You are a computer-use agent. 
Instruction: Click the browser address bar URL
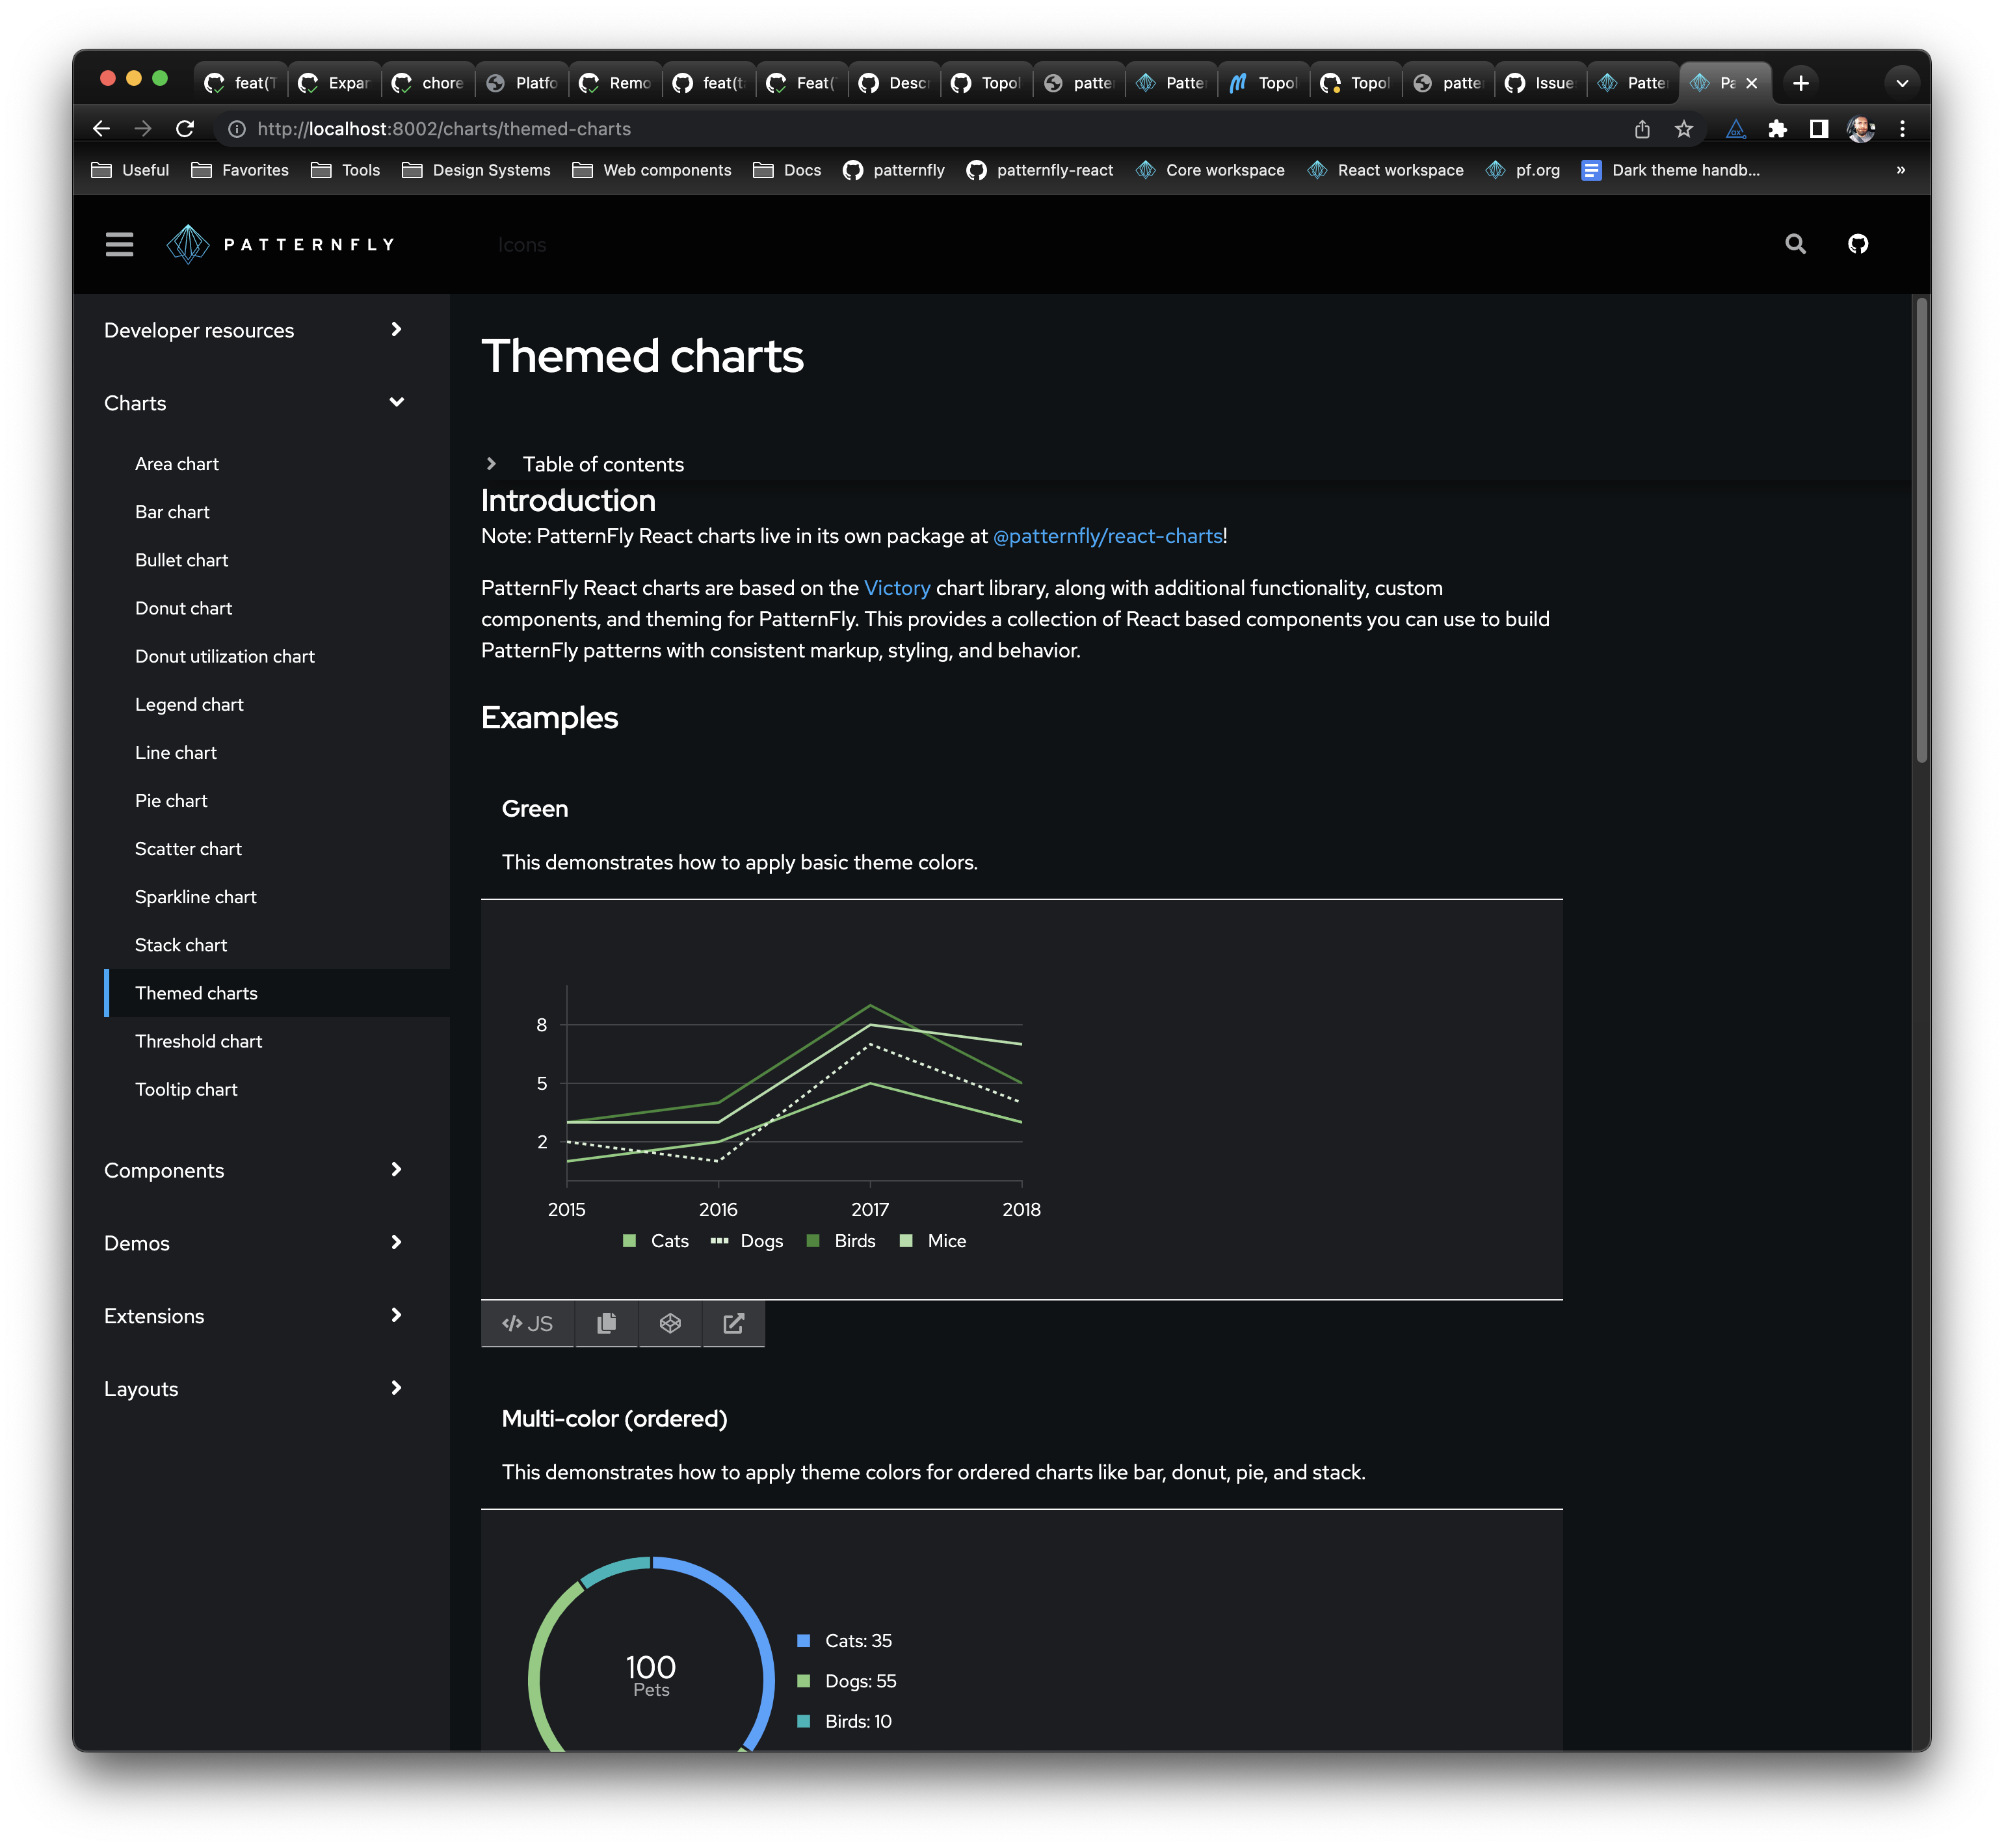point(443,129)
